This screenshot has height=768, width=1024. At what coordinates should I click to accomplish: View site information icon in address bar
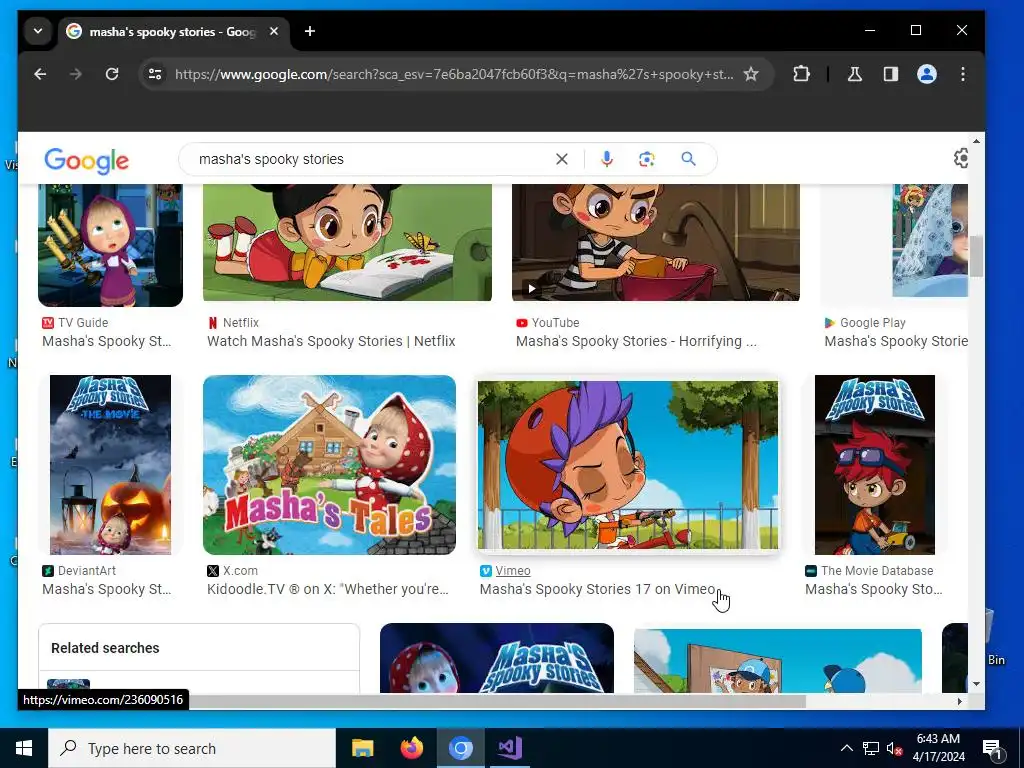click(x=155, y=74)
